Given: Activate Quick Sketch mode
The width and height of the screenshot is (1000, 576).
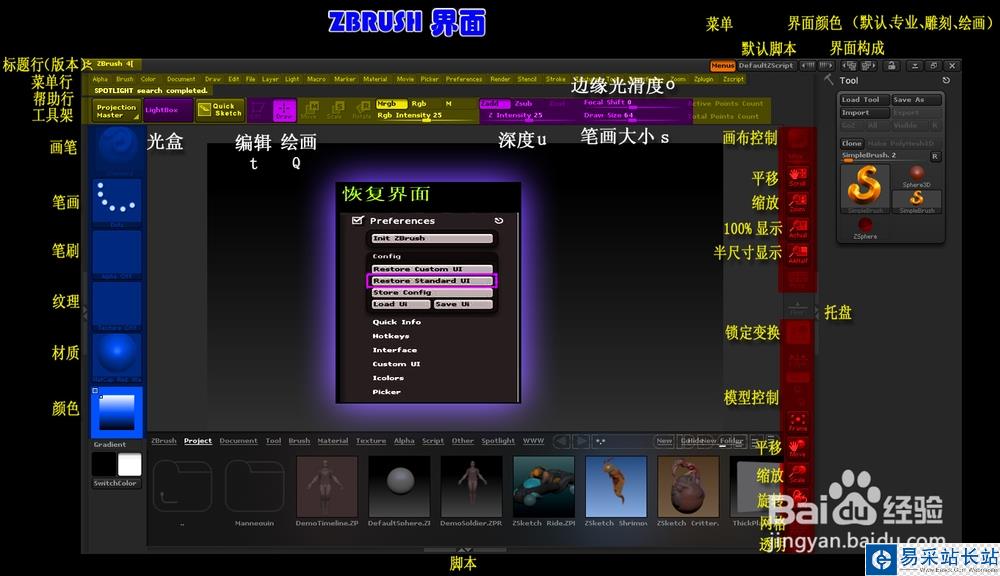Looking at the screenshot, I should [x=220, y=110].
